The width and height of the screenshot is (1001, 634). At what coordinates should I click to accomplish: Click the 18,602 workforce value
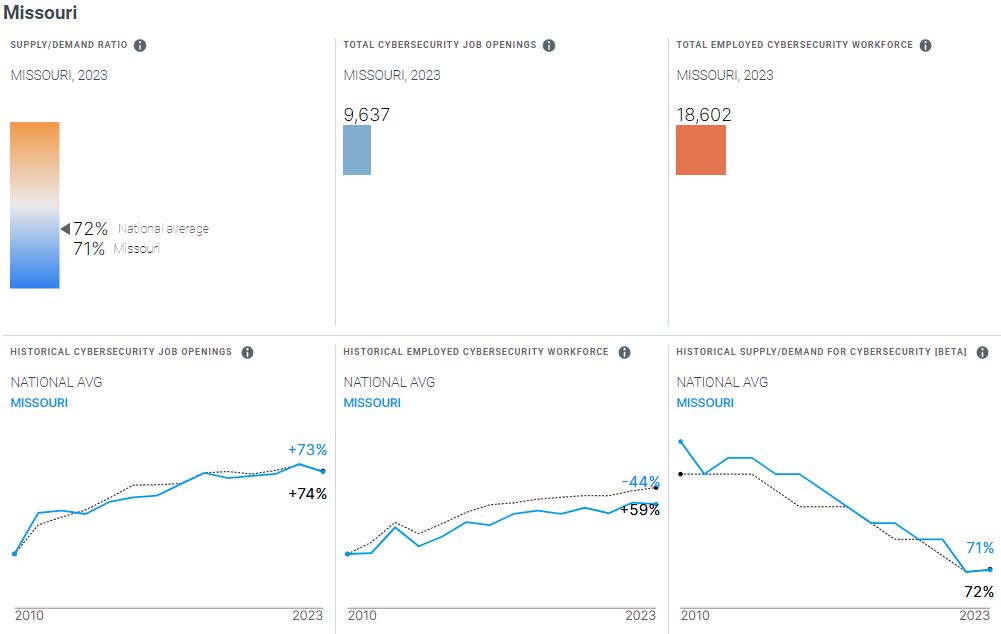(x=704, y=115)
